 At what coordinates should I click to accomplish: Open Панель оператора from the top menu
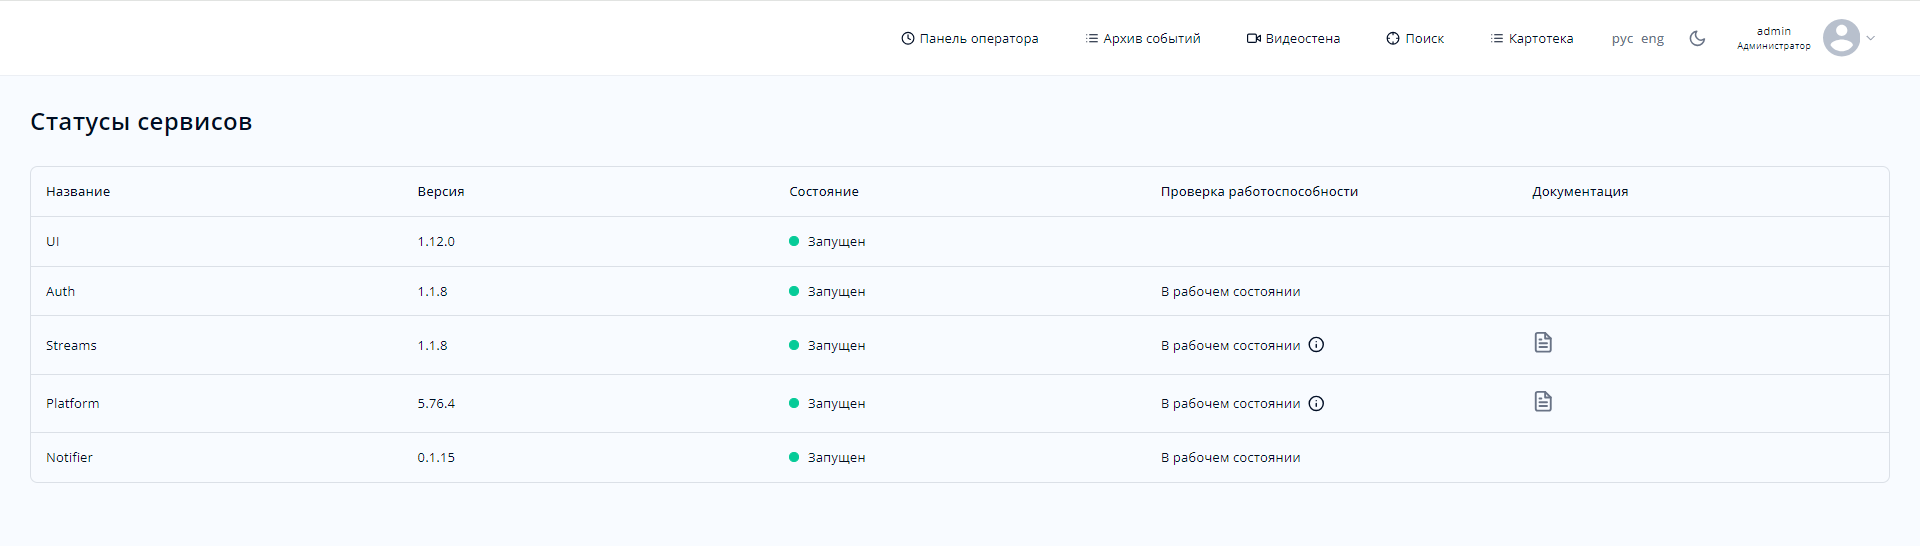point(969,39)
